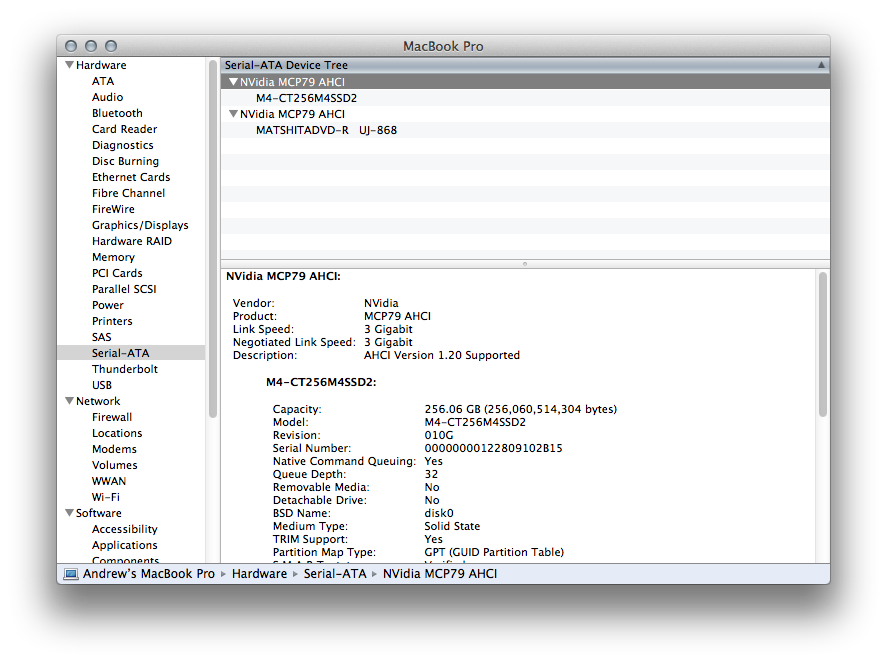Select the Software heading in sidebar
The image size is (887, 663).
point(98,513)
